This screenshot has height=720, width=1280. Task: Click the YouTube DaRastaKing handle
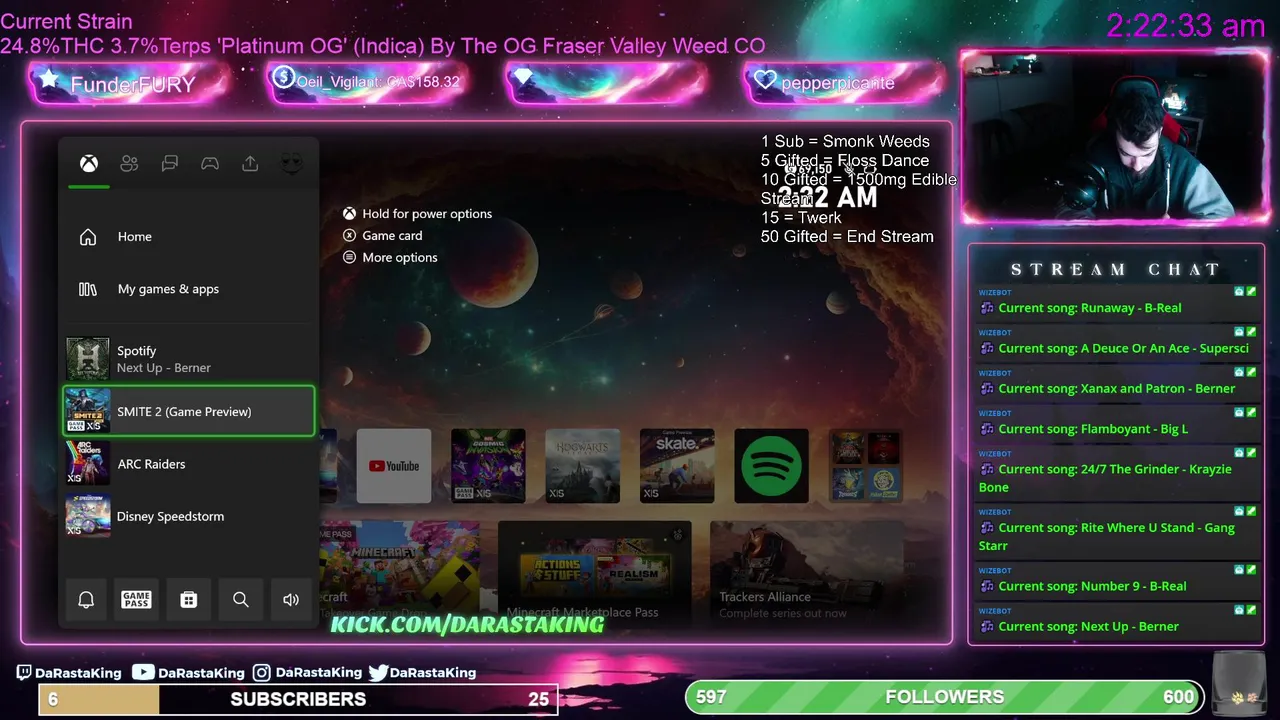[189, 673]
